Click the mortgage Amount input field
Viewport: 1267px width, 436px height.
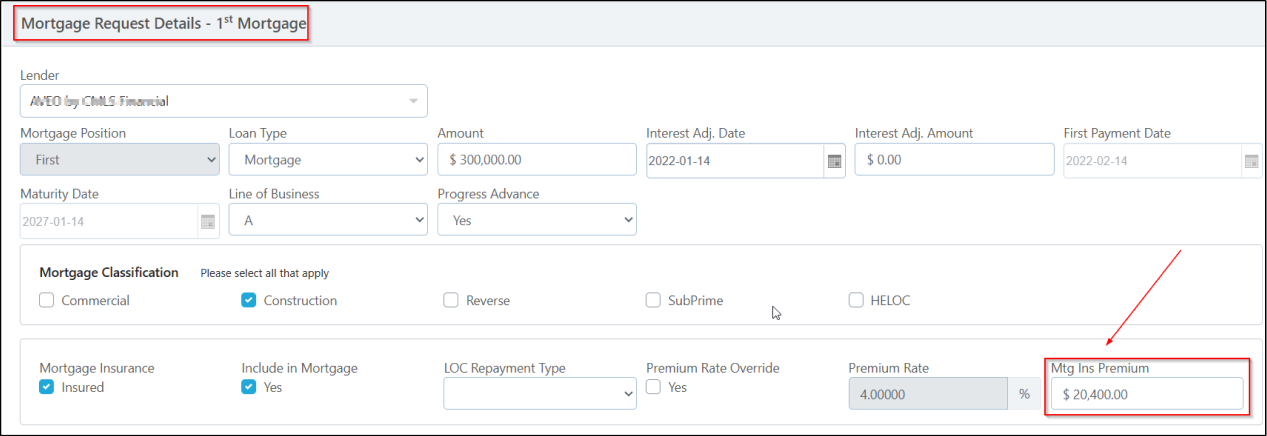[x=536, y=160]
